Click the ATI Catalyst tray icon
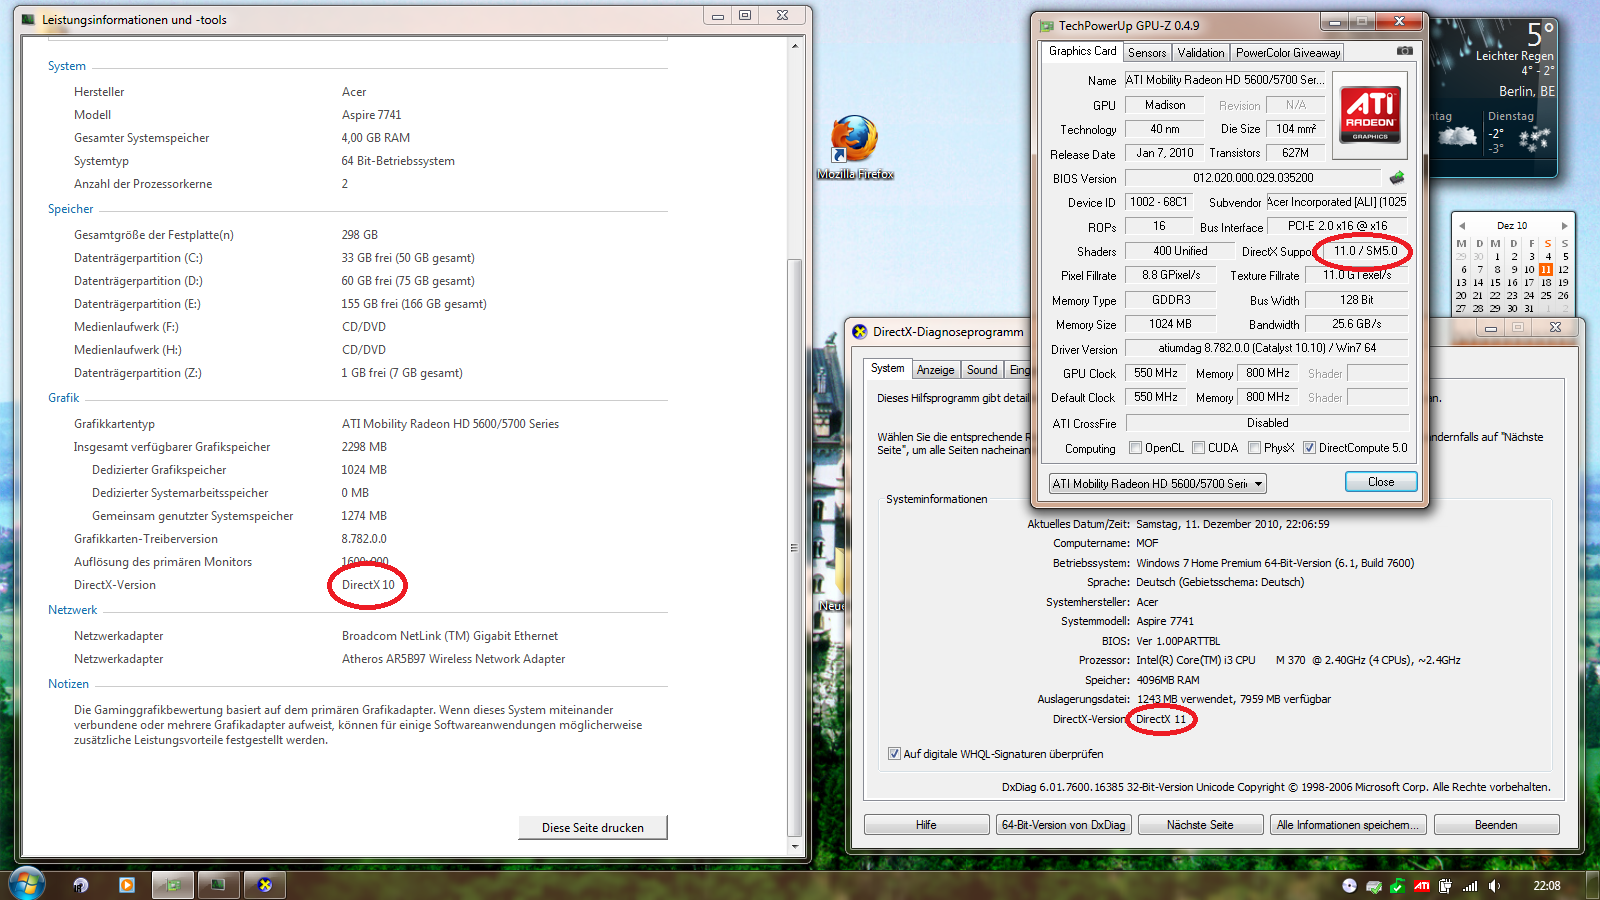1600x900 pixels. (1421, 886)
